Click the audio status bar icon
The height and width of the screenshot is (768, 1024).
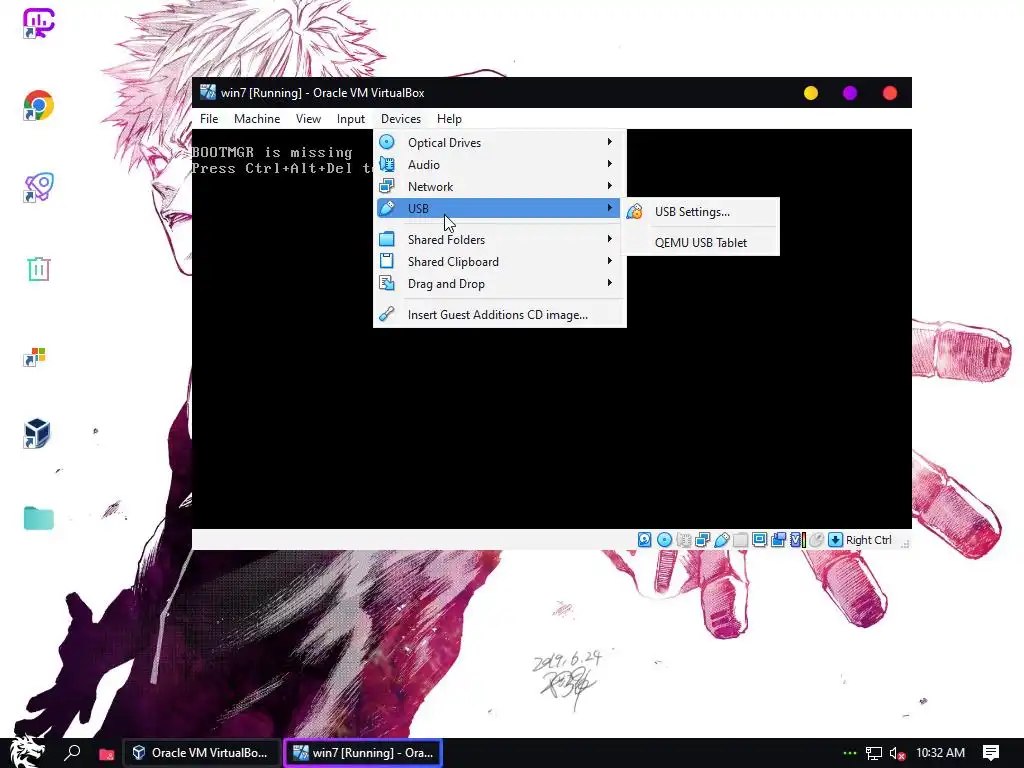pyautogui.click(x=684, y=540)
